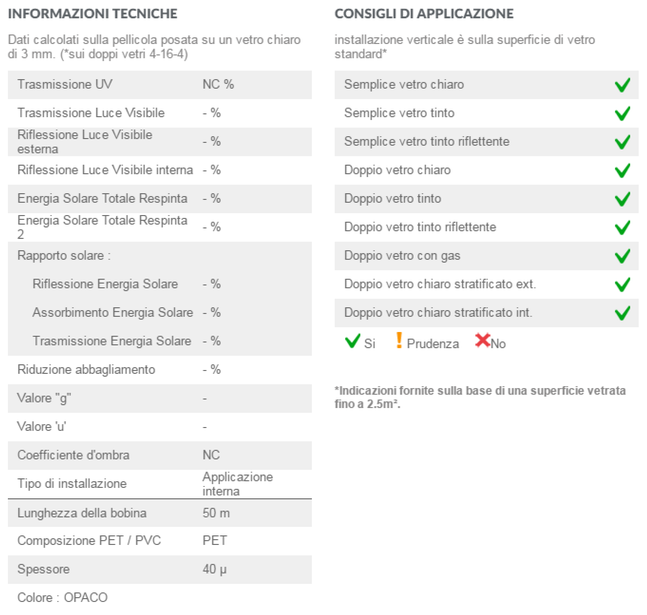
Task: Click the Lunghezza della bobina 50 m value
Action: click(x=216, y=513)
